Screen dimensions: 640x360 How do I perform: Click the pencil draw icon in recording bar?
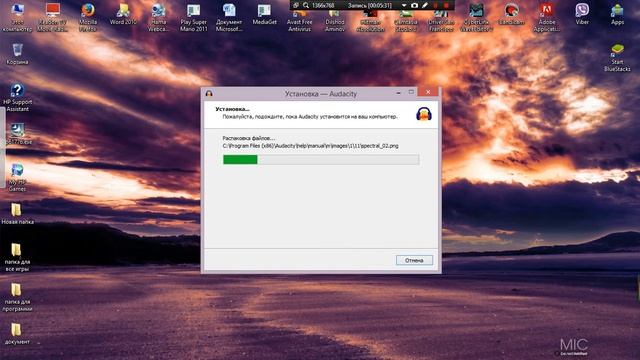[x=425, y=5]
